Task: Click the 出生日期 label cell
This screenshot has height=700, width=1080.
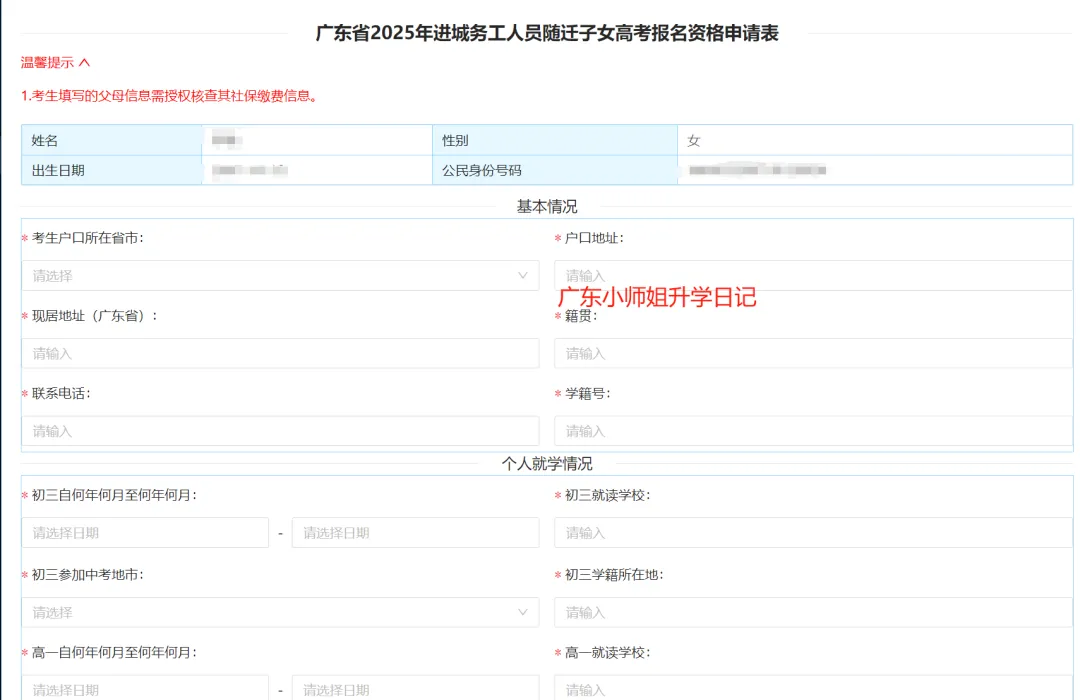Action: coord(112,170)
